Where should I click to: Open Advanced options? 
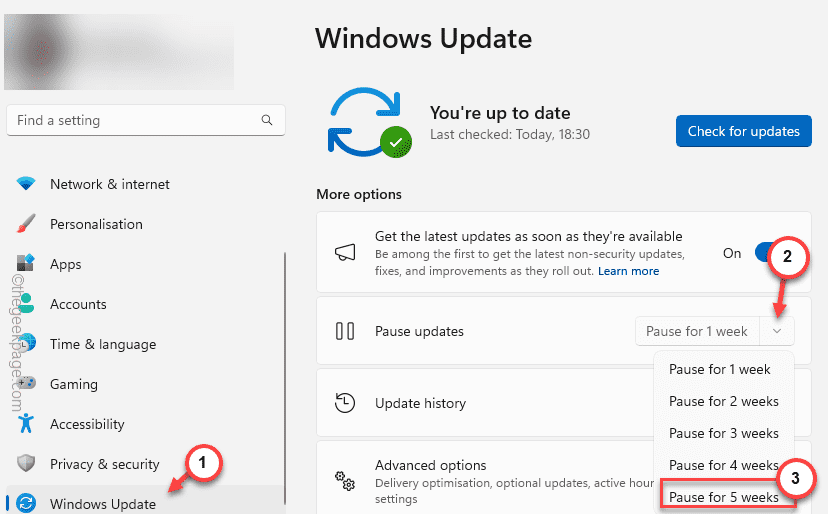pyautogui.click(x=563, y=478)
